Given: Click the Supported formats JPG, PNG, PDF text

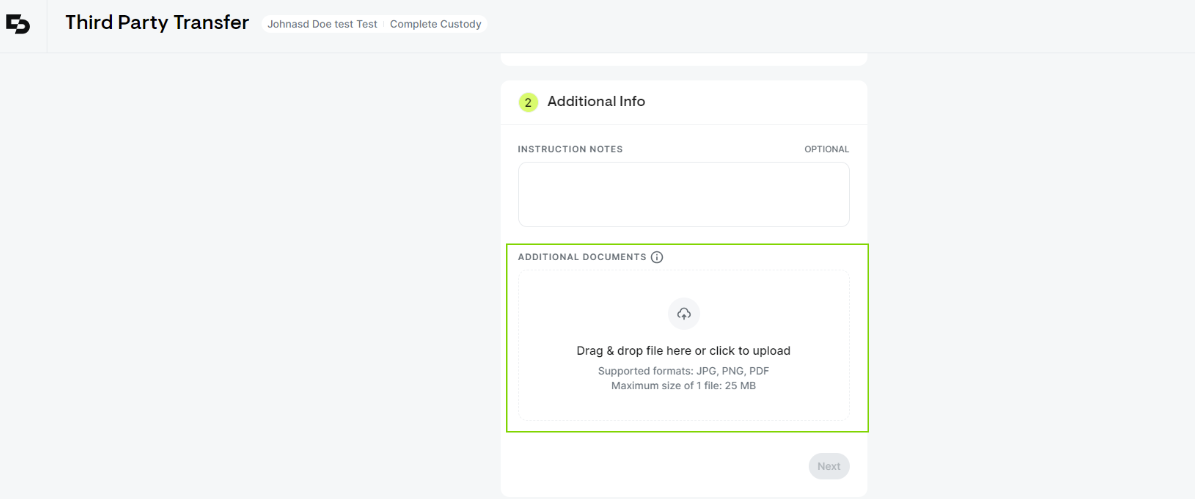Looking at the screenshot, I should pyautogui.click(x=684, y=372).
